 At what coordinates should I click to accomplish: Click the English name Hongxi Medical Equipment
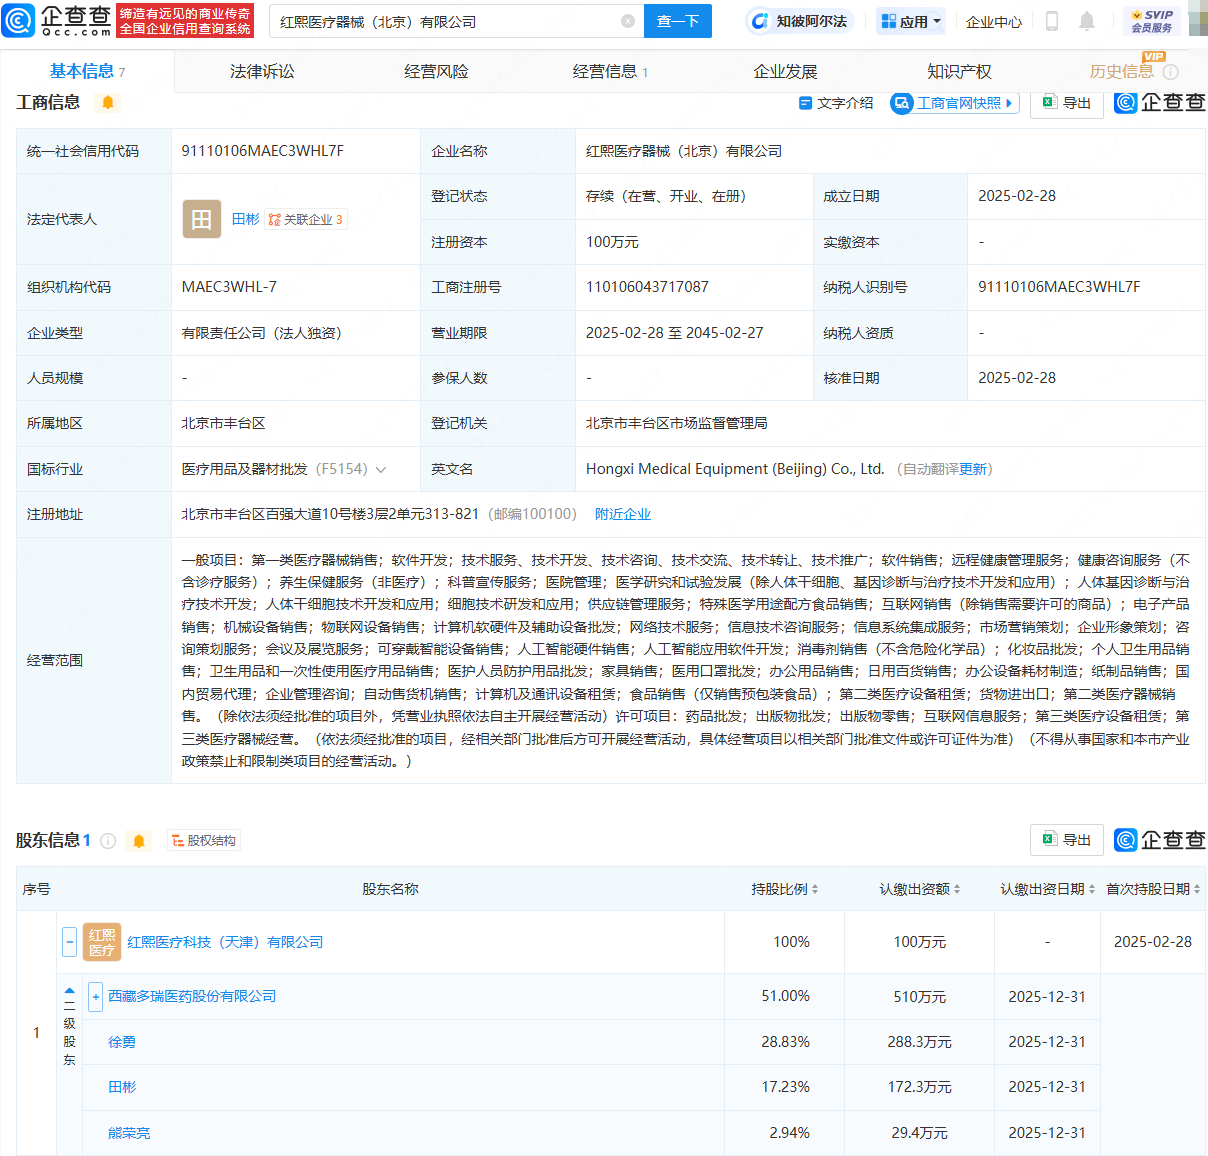[x=735, y=469]
